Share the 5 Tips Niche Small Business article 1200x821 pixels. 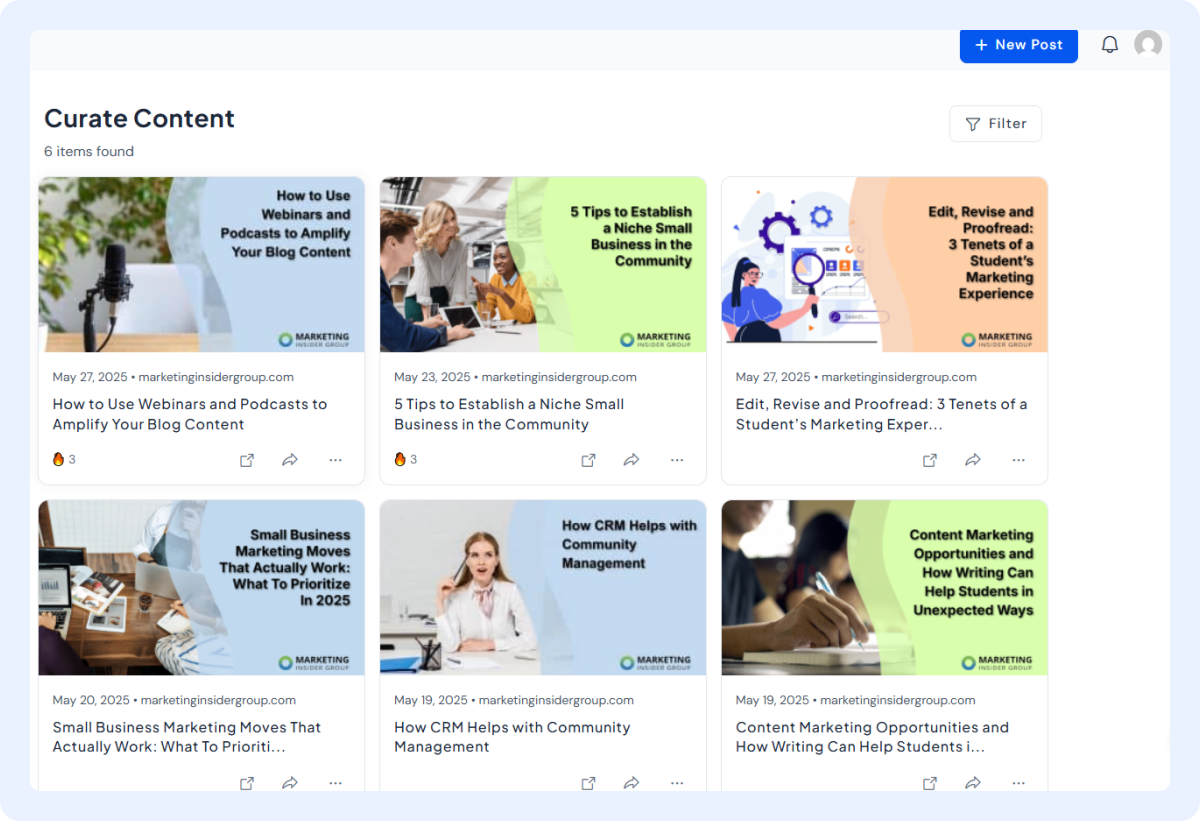[632, 460]
